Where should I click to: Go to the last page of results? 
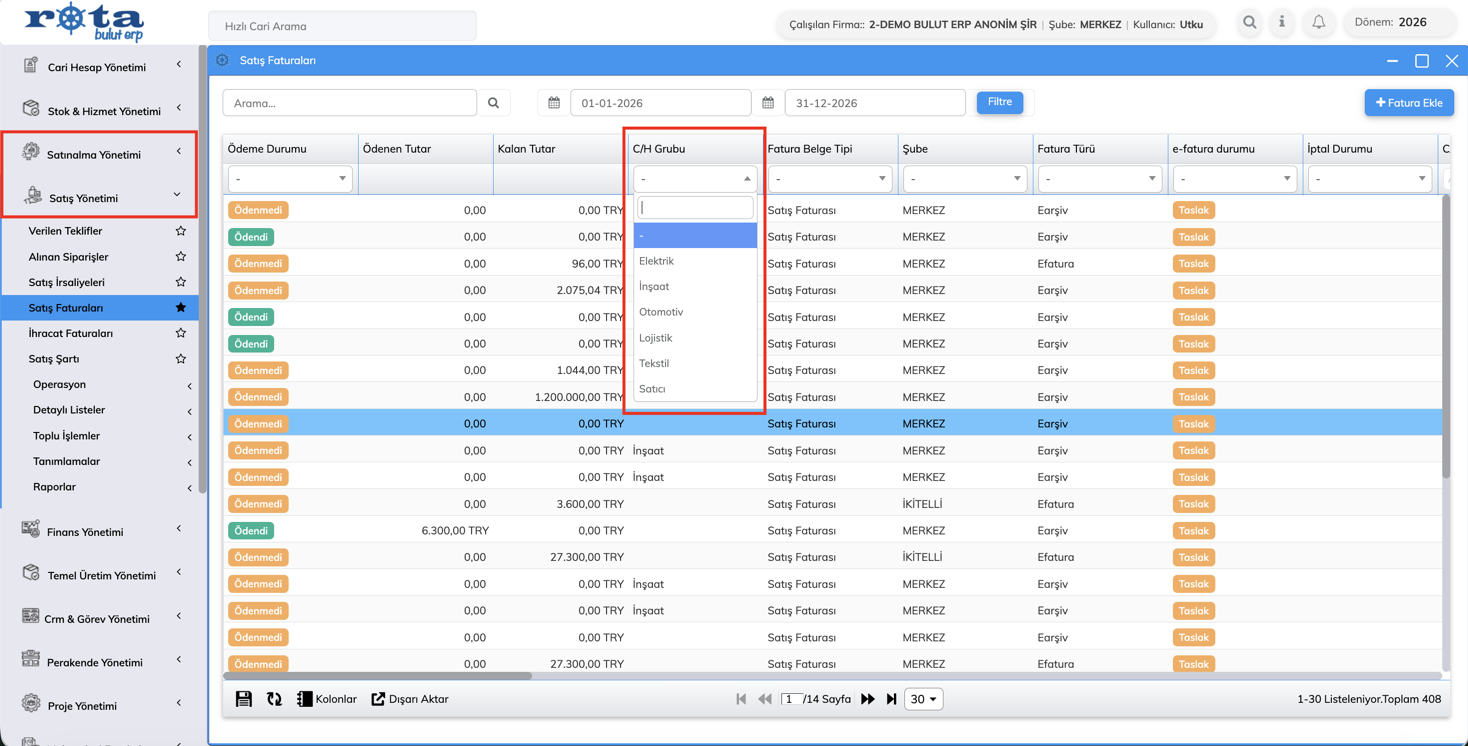click(x=892, y=699)
